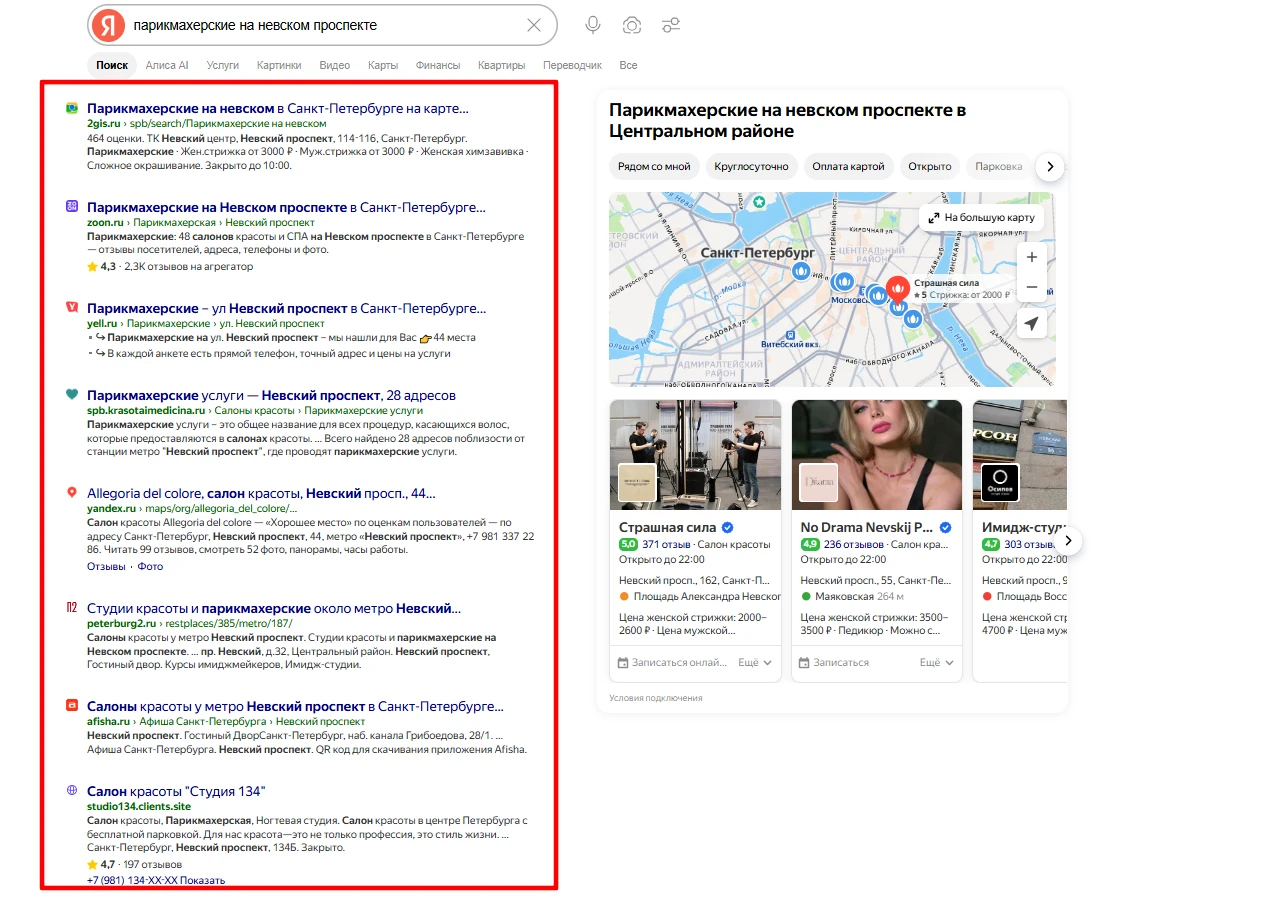The width and height of the screenshot is (1277, 902).
Task: Zoom out the map with the minus button
Action: coord(1032,287)
